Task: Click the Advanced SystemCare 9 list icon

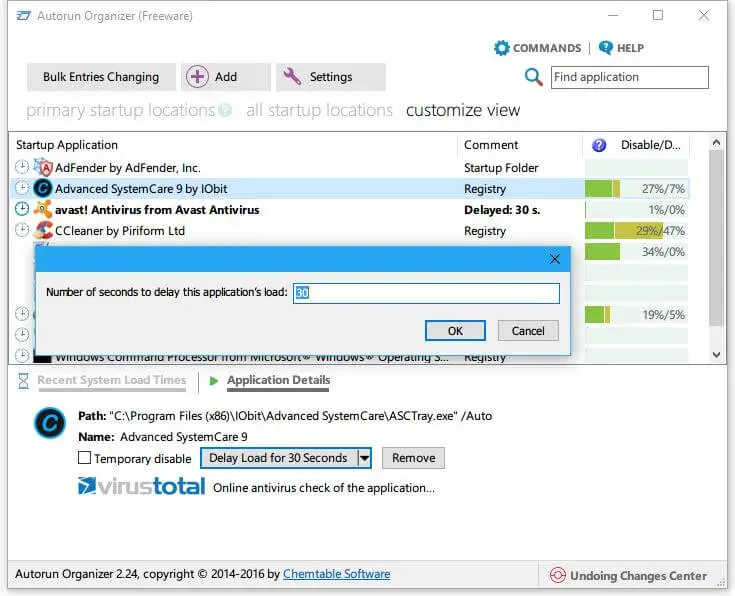Action: pos(43,189)
